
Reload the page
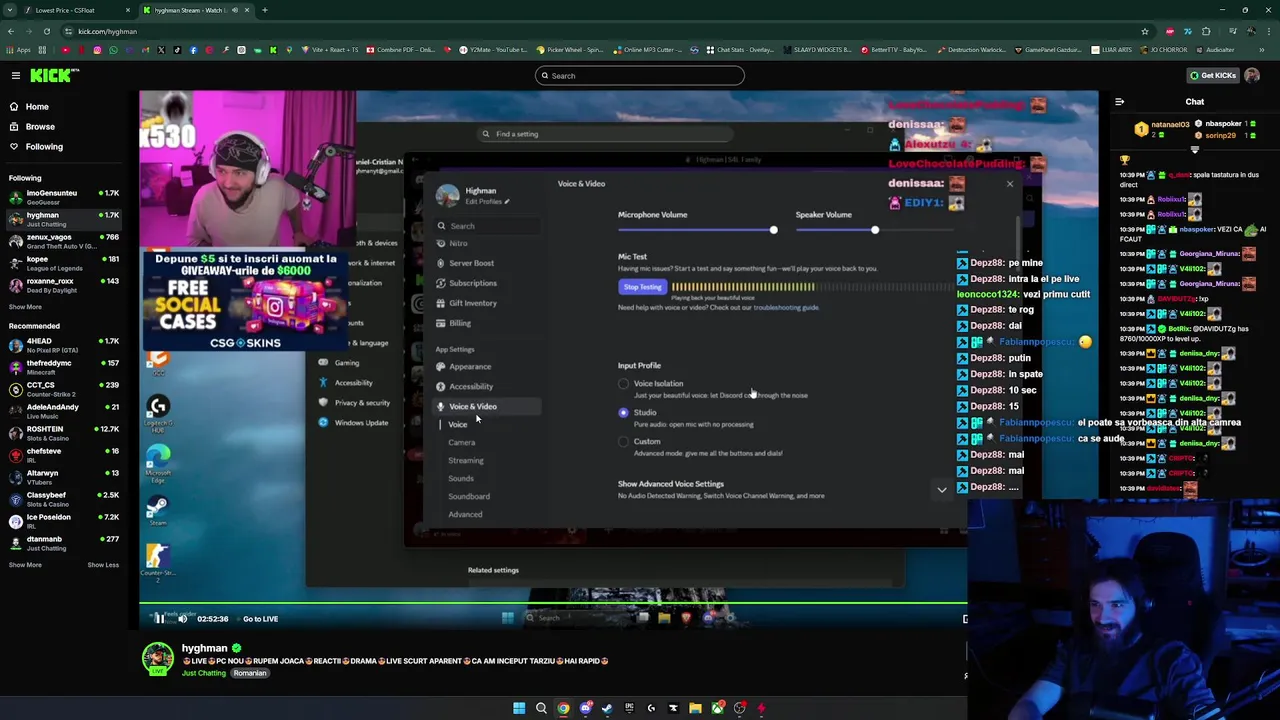click(x=47, y=31)
